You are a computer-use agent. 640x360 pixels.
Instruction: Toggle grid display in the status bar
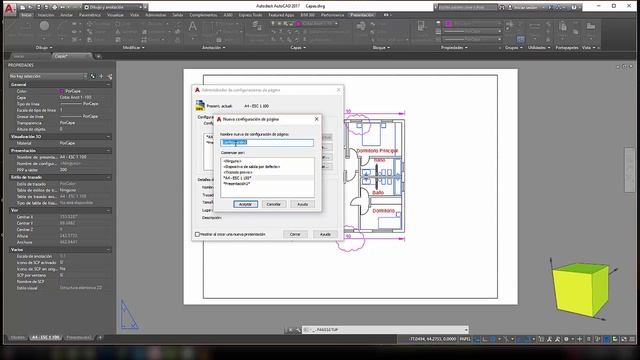pos(477,339)
